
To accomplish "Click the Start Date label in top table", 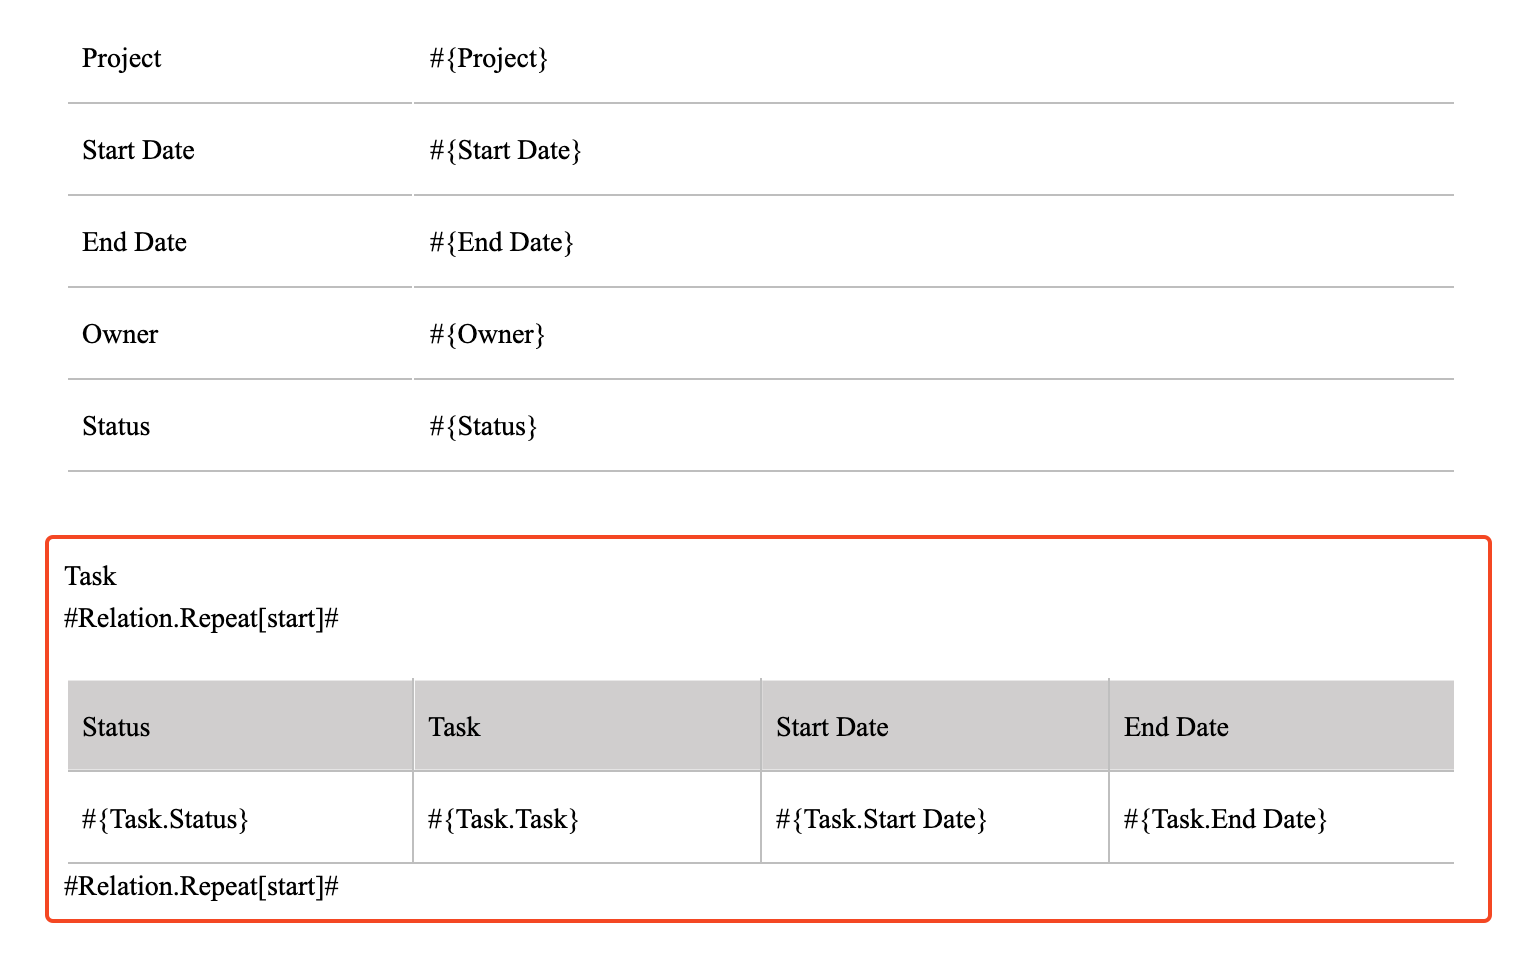I will [x=138, y=150].
